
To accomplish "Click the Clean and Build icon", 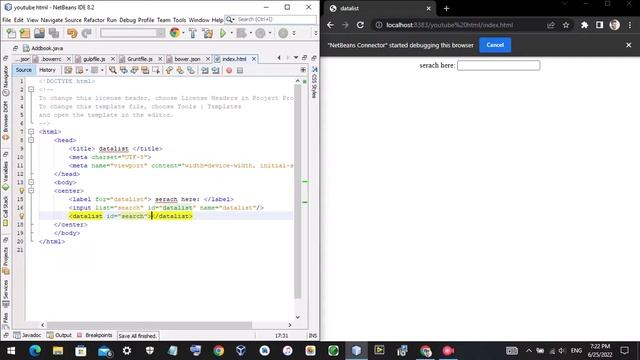I will pos(207,33).
